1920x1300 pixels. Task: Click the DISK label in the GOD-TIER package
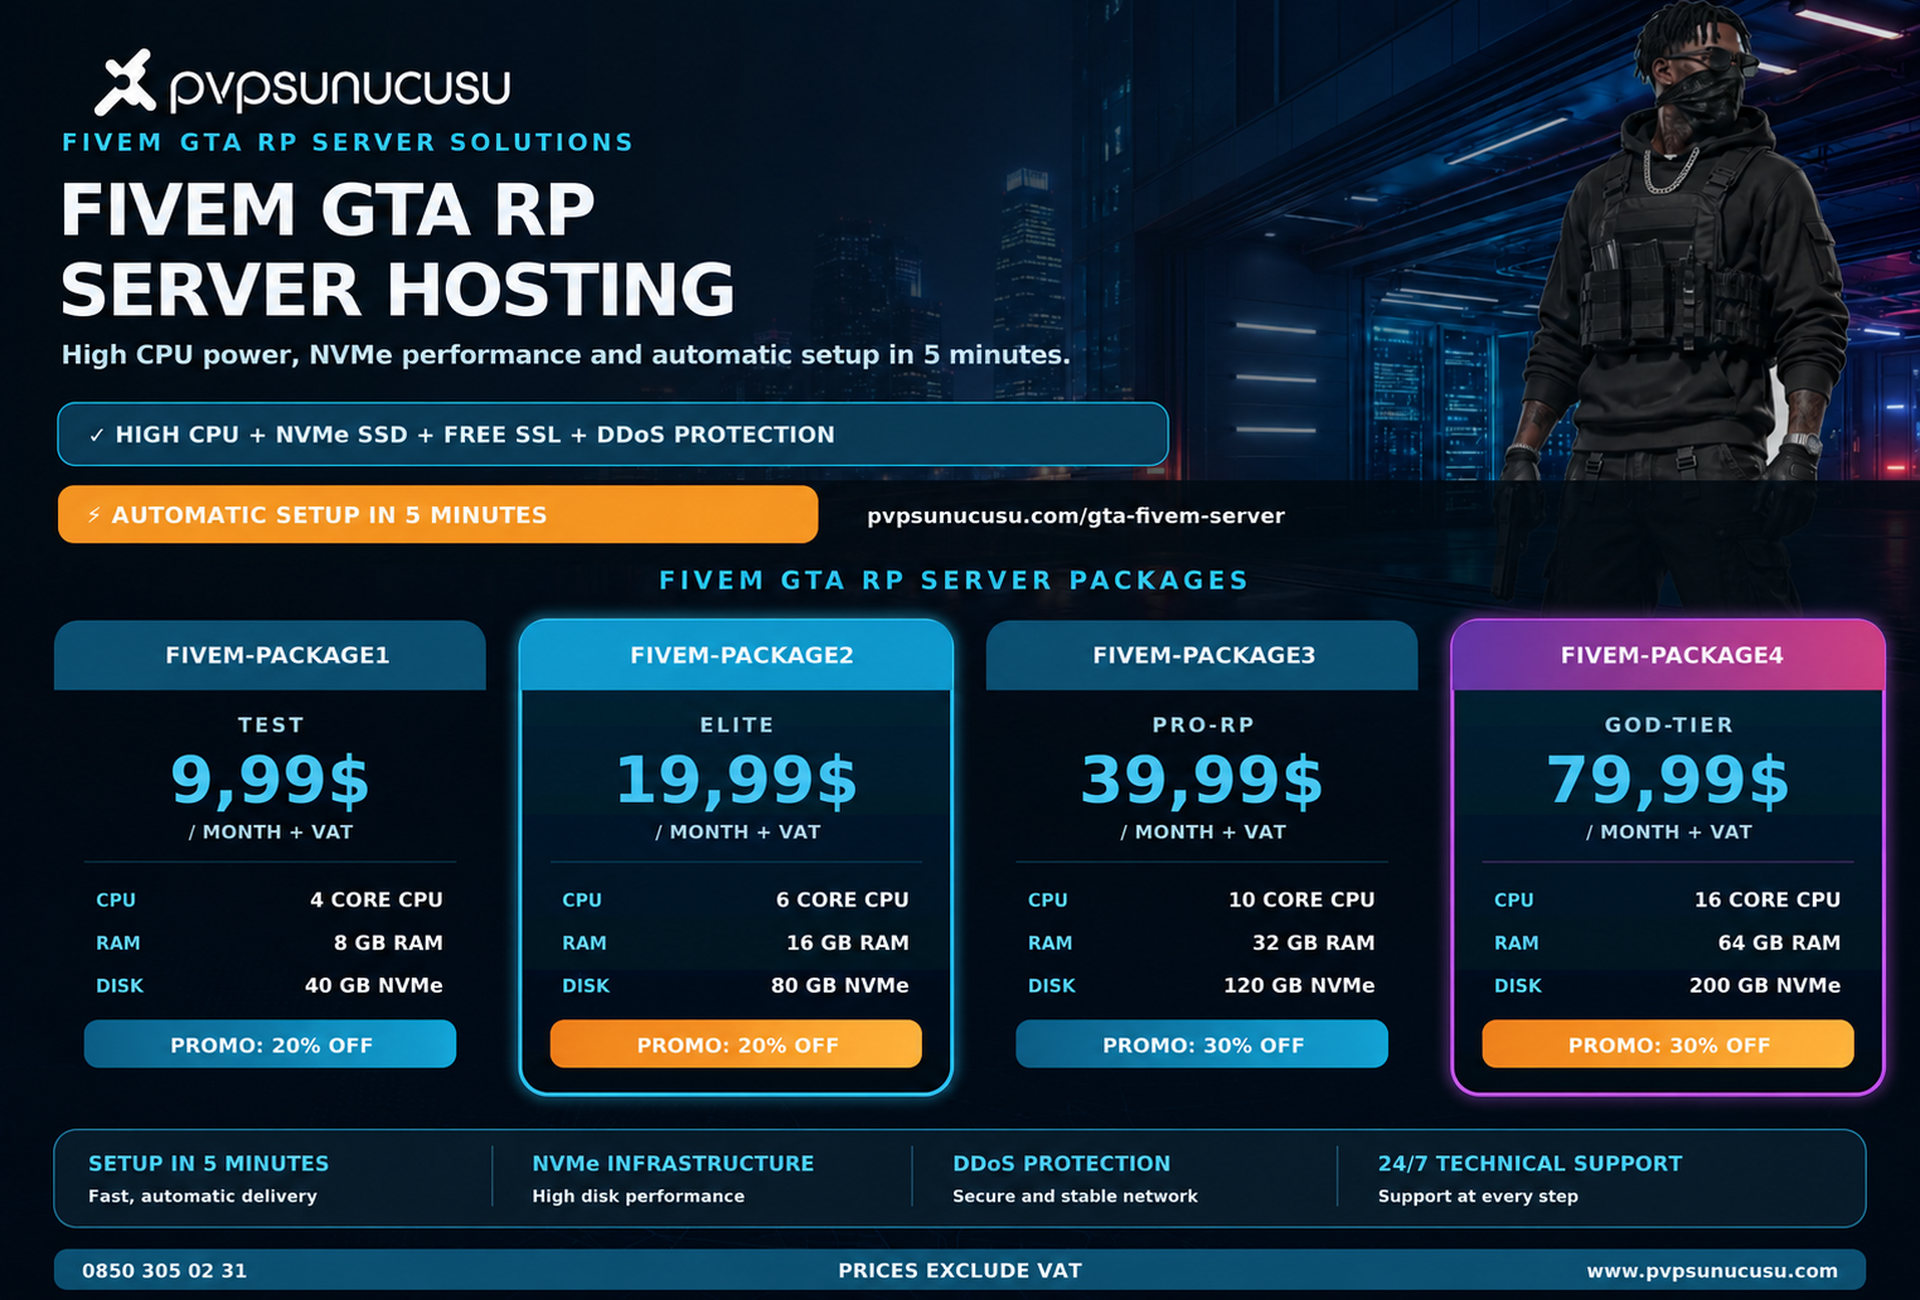point(1518,986)
